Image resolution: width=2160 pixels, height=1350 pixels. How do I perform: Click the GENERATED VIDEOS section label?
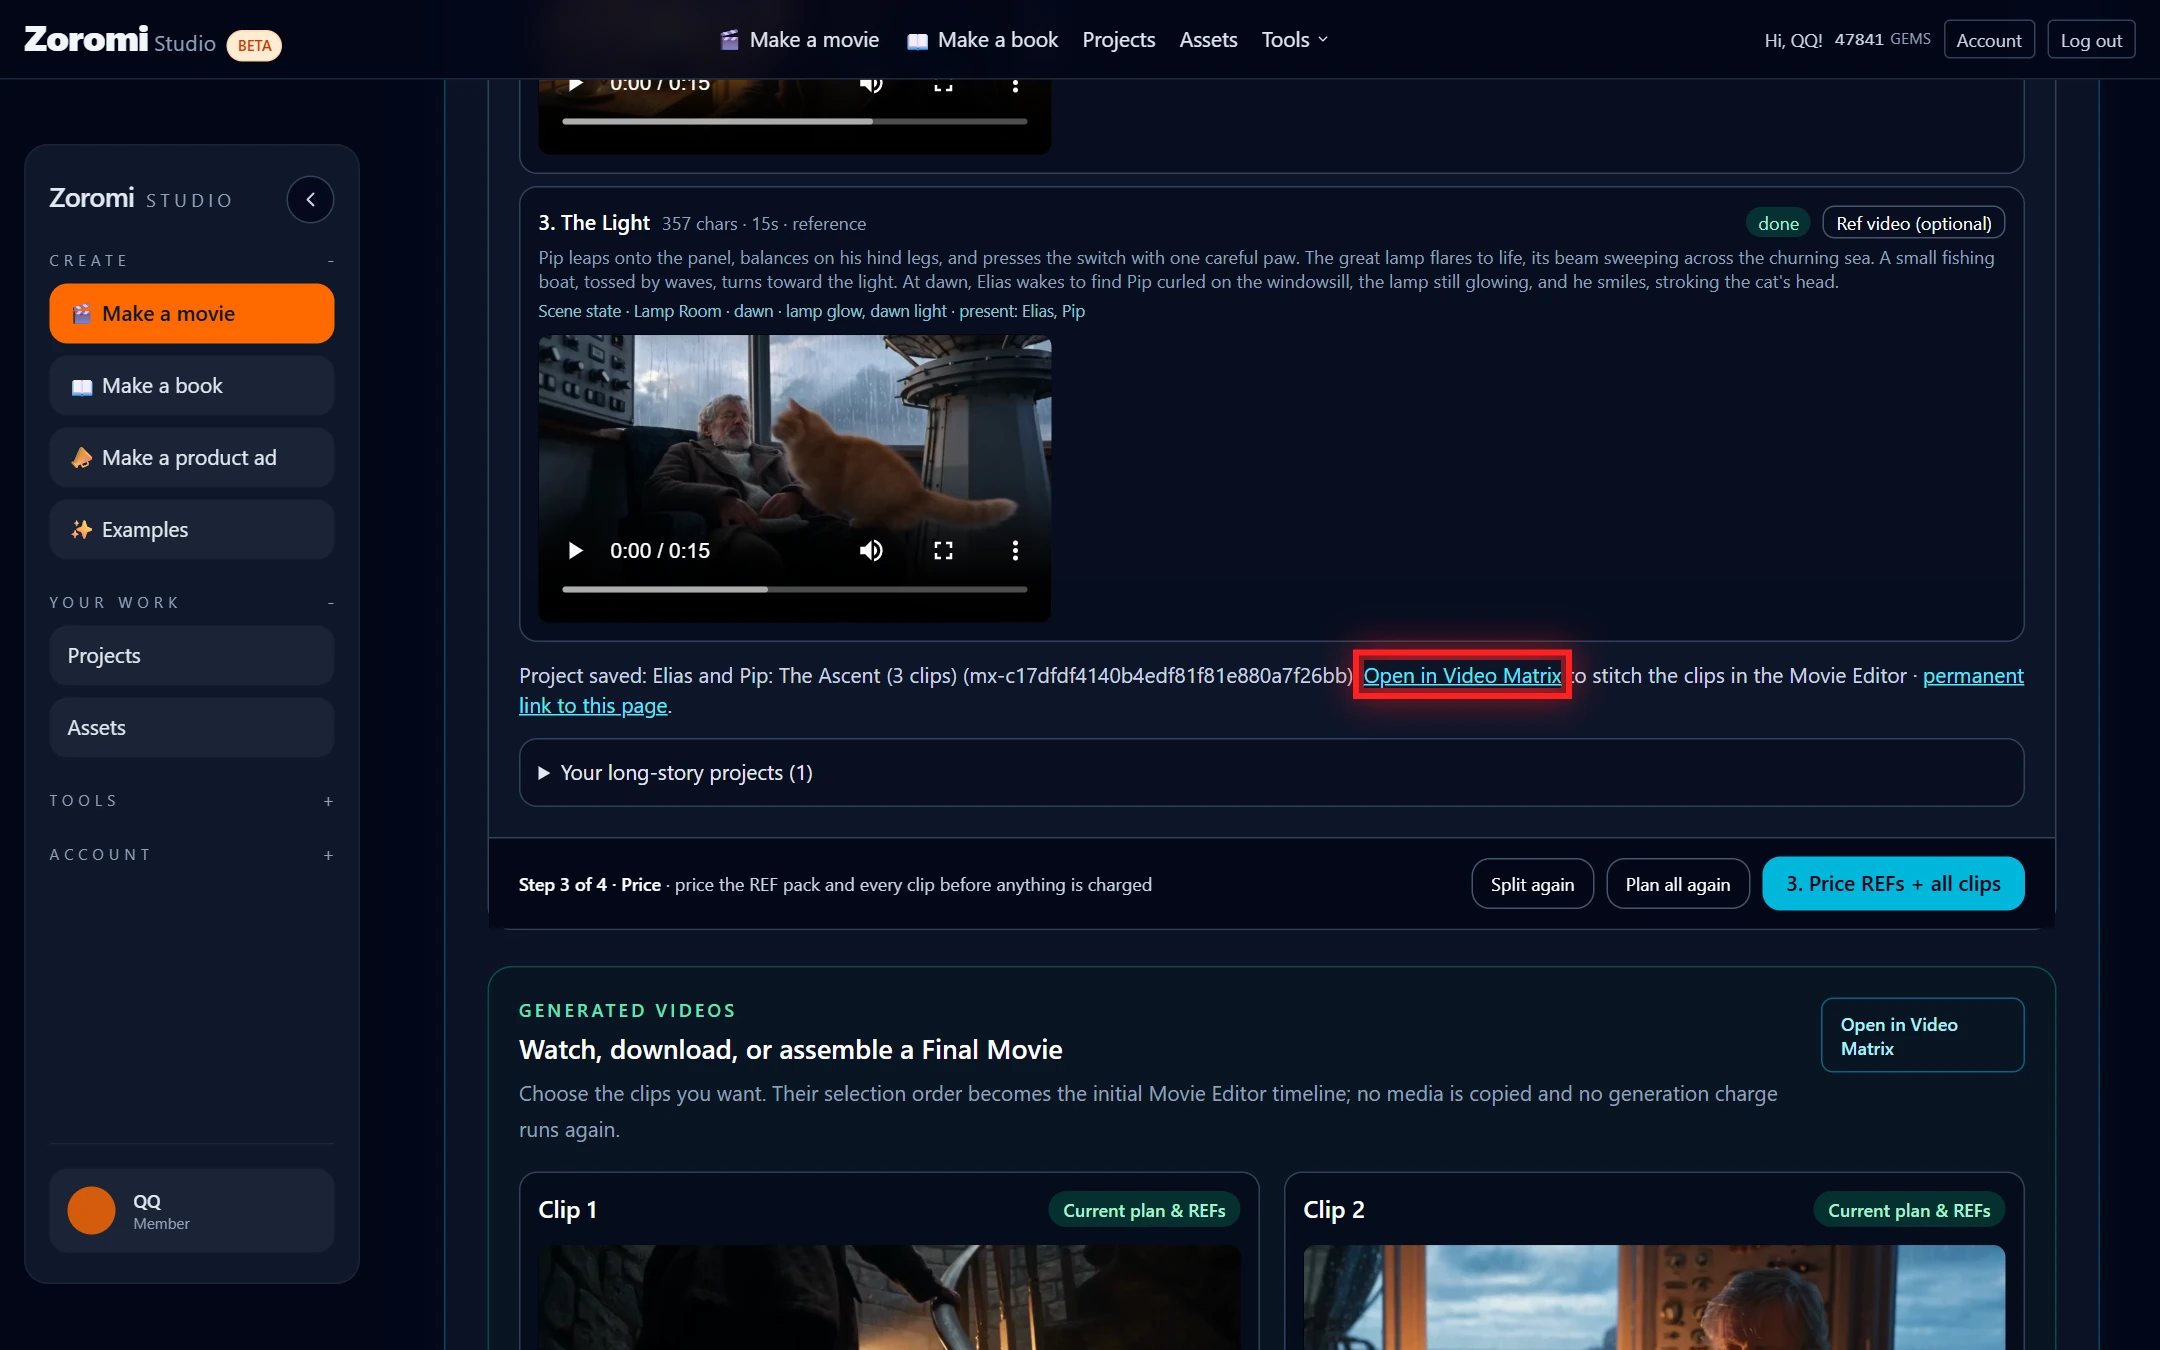pyautogui.click(x=627, y=1010)
